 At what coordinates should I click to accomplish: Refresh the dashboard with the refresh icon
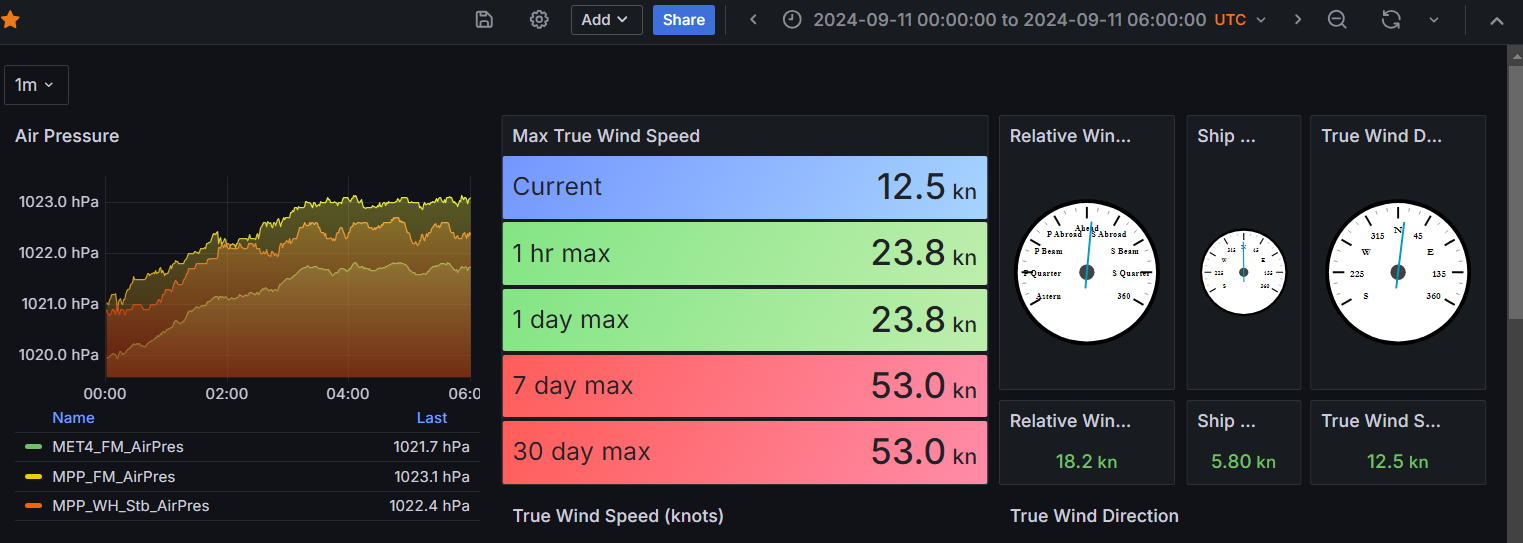[x=1391, y=19]
